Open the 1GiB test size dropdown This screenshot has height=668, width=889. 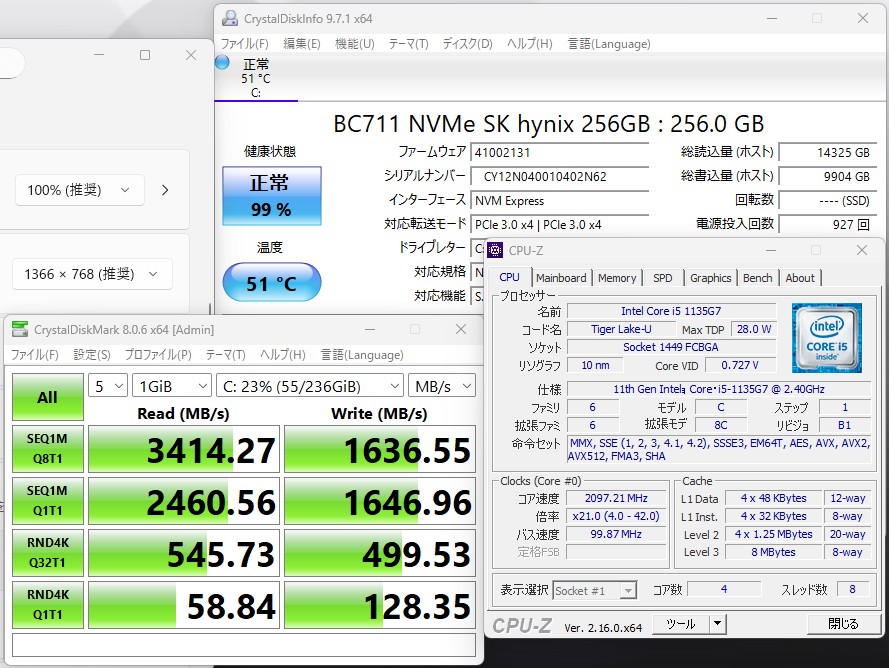coord(172,386)
